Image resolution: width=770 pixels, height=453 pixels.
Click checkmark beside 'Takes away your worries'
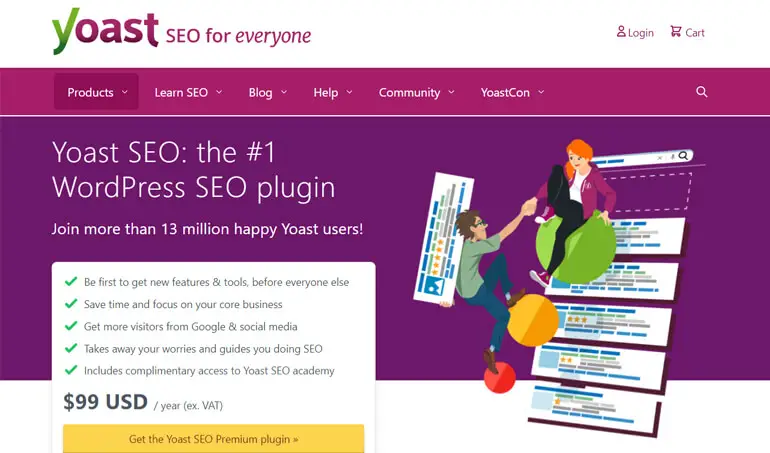coord(71,348)
